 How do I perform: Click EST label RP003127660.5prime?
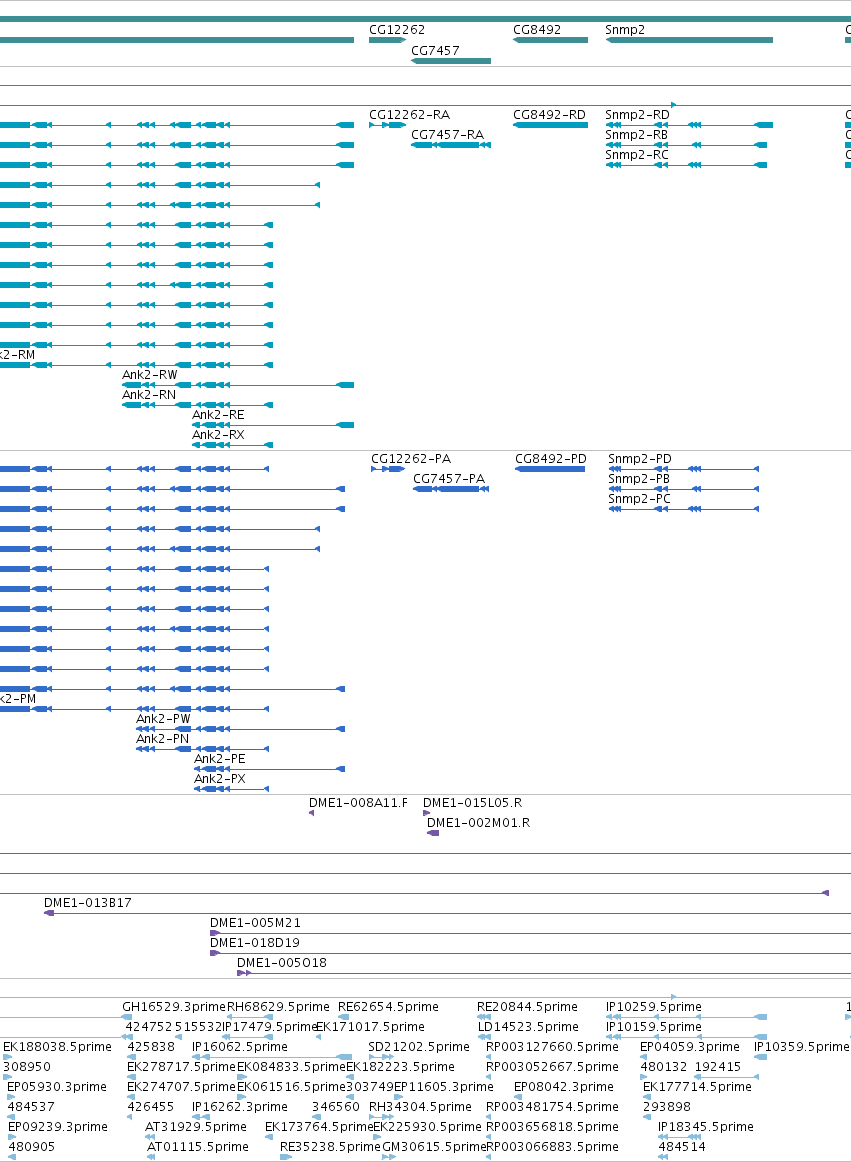coord(552,1047)
